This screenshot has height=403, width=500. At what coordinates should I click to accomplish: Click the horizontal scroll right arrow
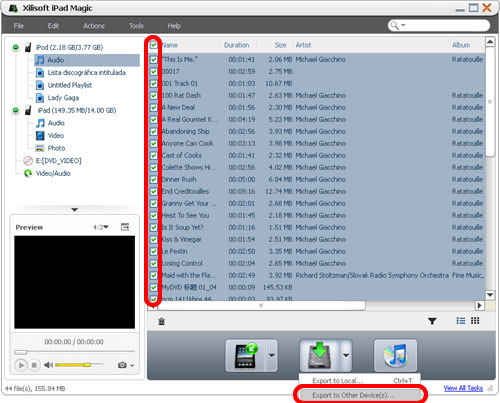click(479, 305)
